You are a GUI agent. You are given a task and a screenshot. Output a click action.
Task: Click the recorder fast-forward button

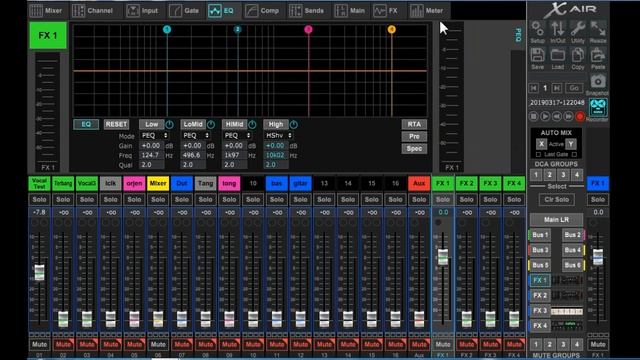[x=568, y=117]
